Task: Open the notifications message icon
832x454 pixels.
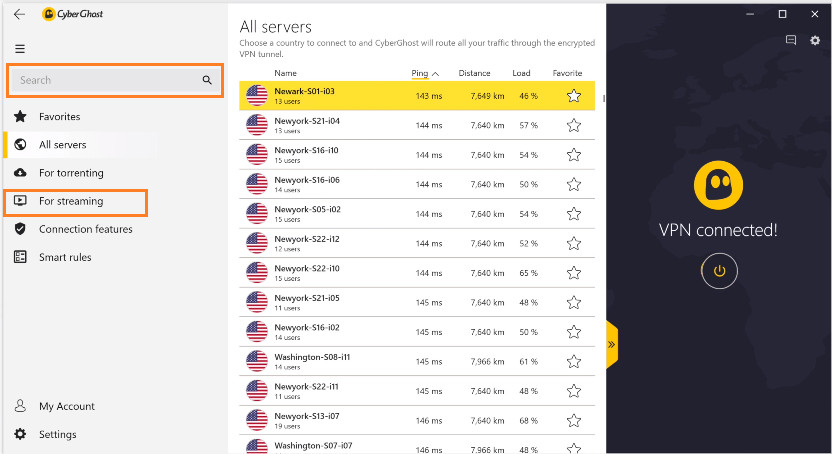Action: [791, 40]
